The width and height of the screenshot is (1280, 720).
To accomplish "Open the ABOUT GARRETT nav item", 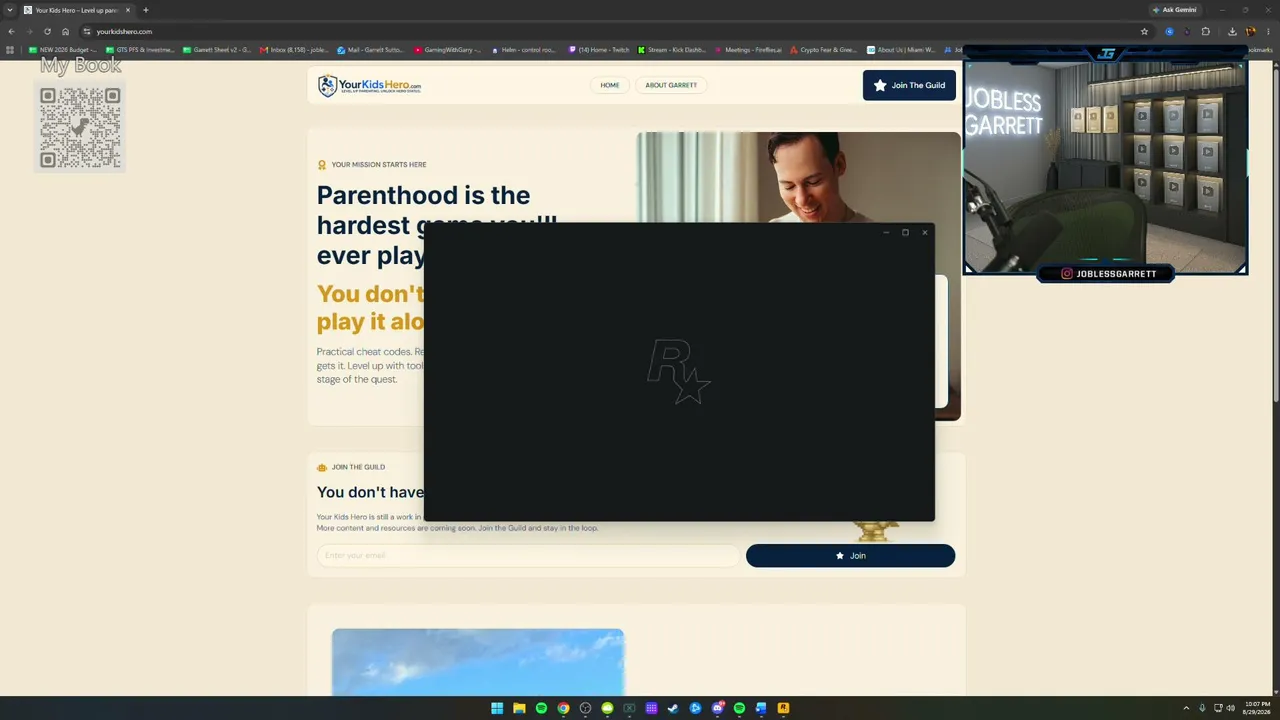I will tap(671, 85).
